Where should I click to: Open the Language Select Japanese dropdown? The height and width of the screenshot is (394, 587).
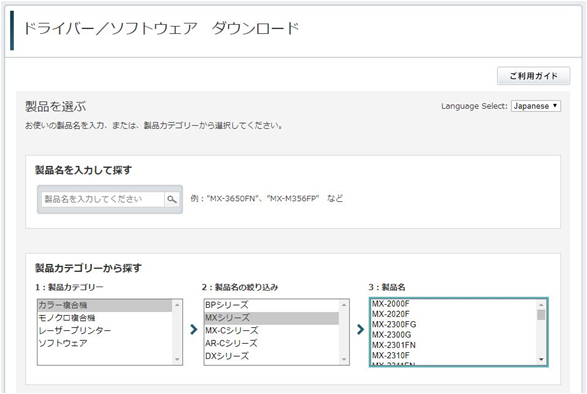[x=536, y=106]
